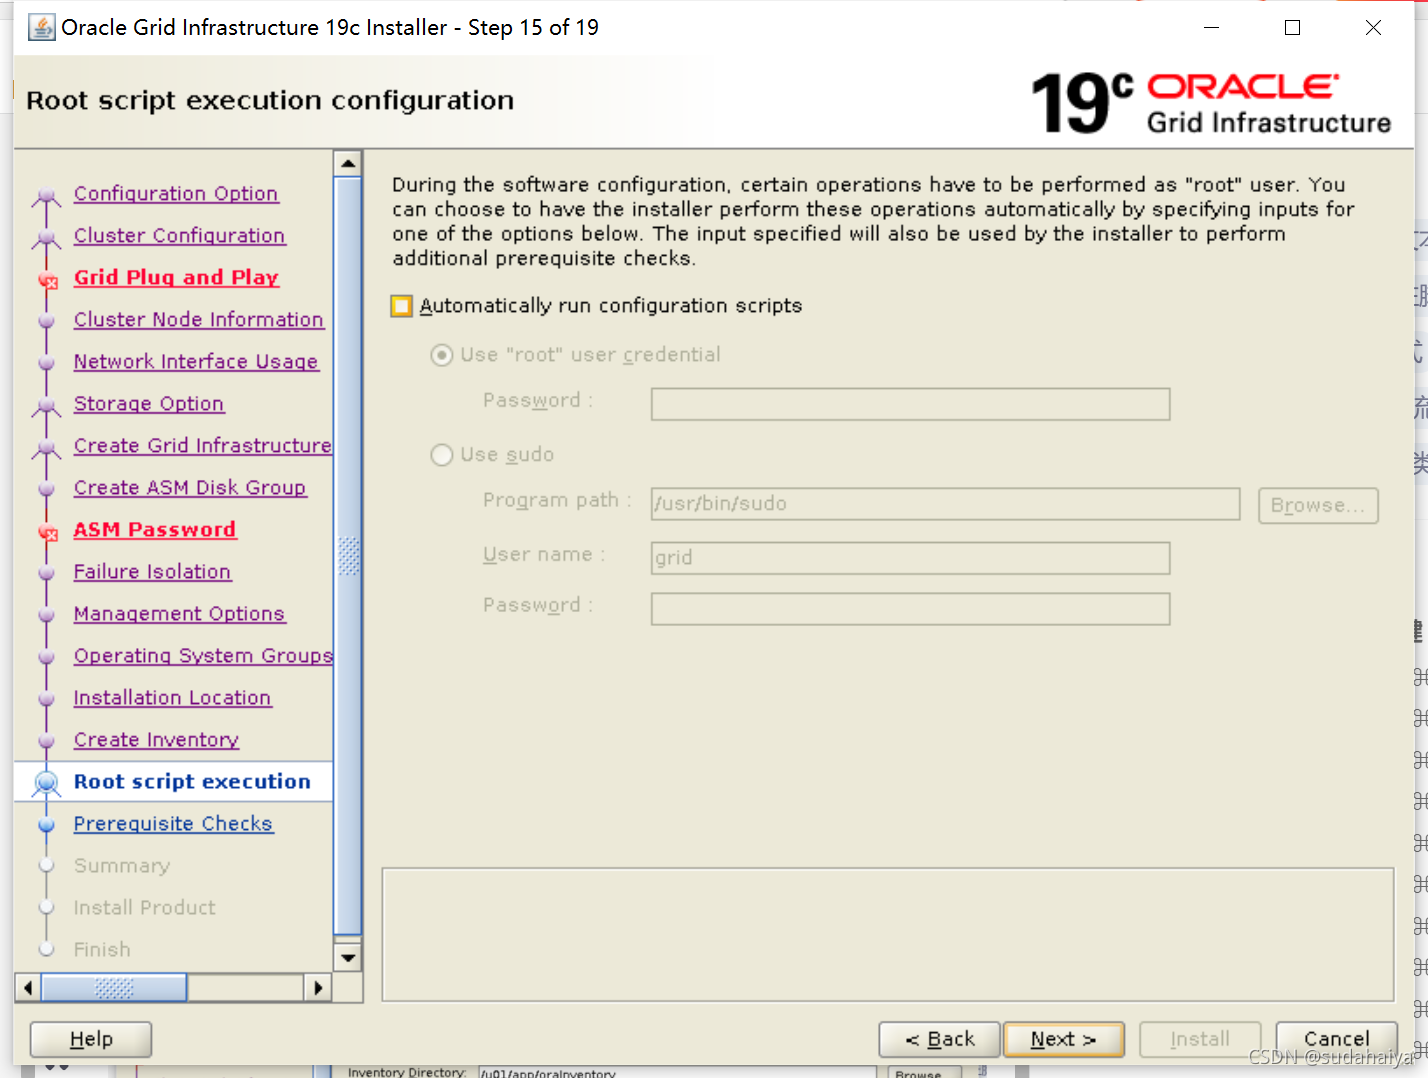
Task: Enable Automatically run configuration scripts checkbox
Action: pyautogui.click(x=401, y=306)
